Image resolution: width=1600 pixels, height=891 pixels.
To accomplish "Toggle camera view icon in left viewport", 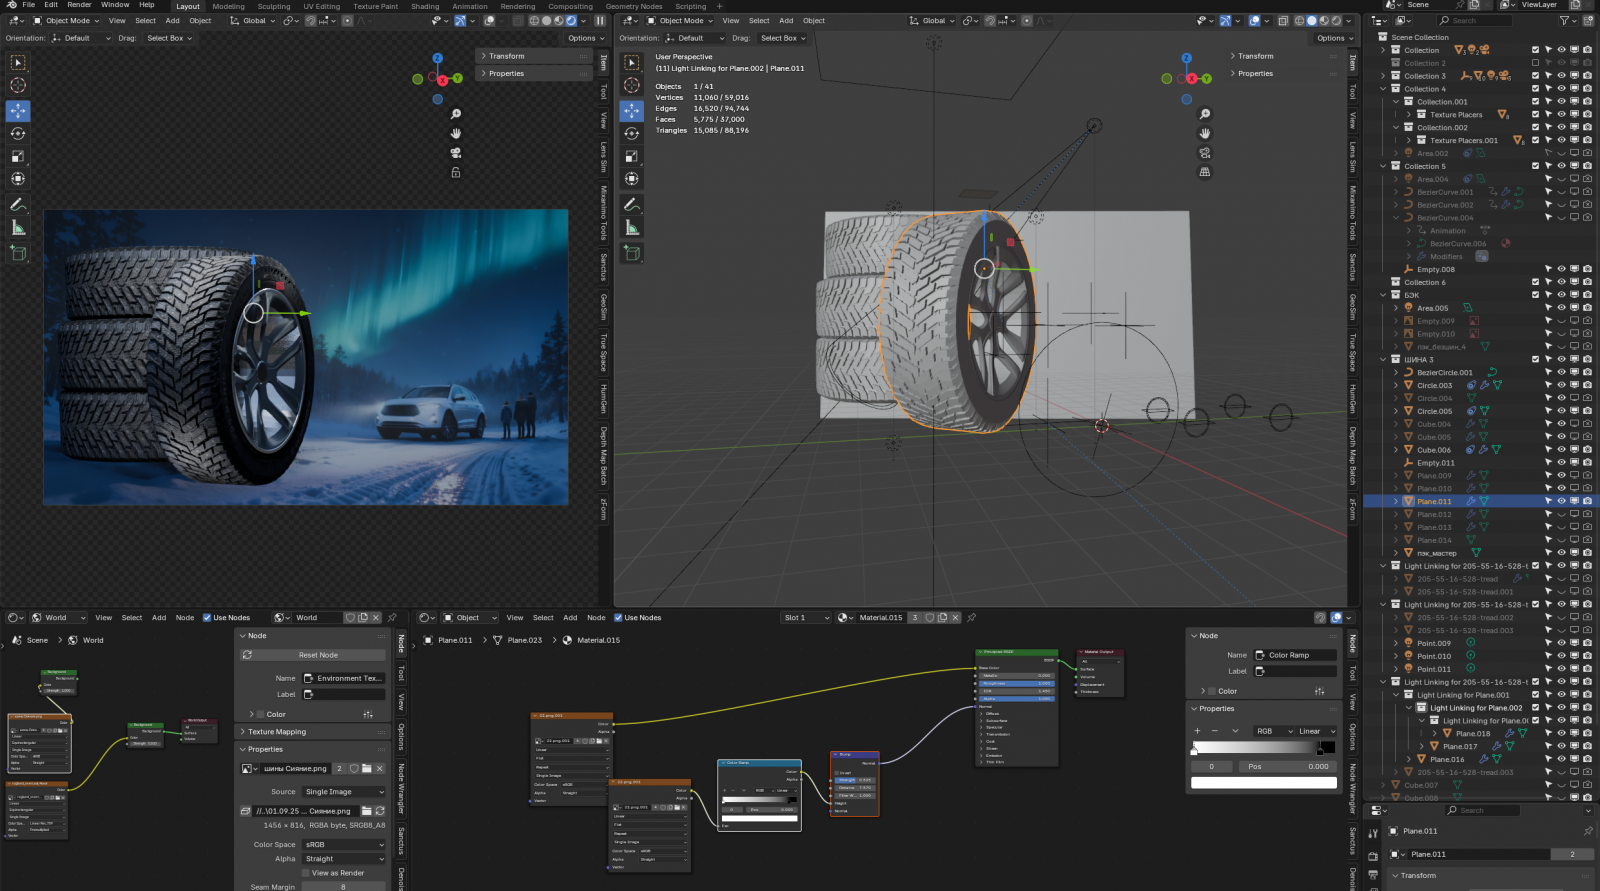I will coord(456,153).
